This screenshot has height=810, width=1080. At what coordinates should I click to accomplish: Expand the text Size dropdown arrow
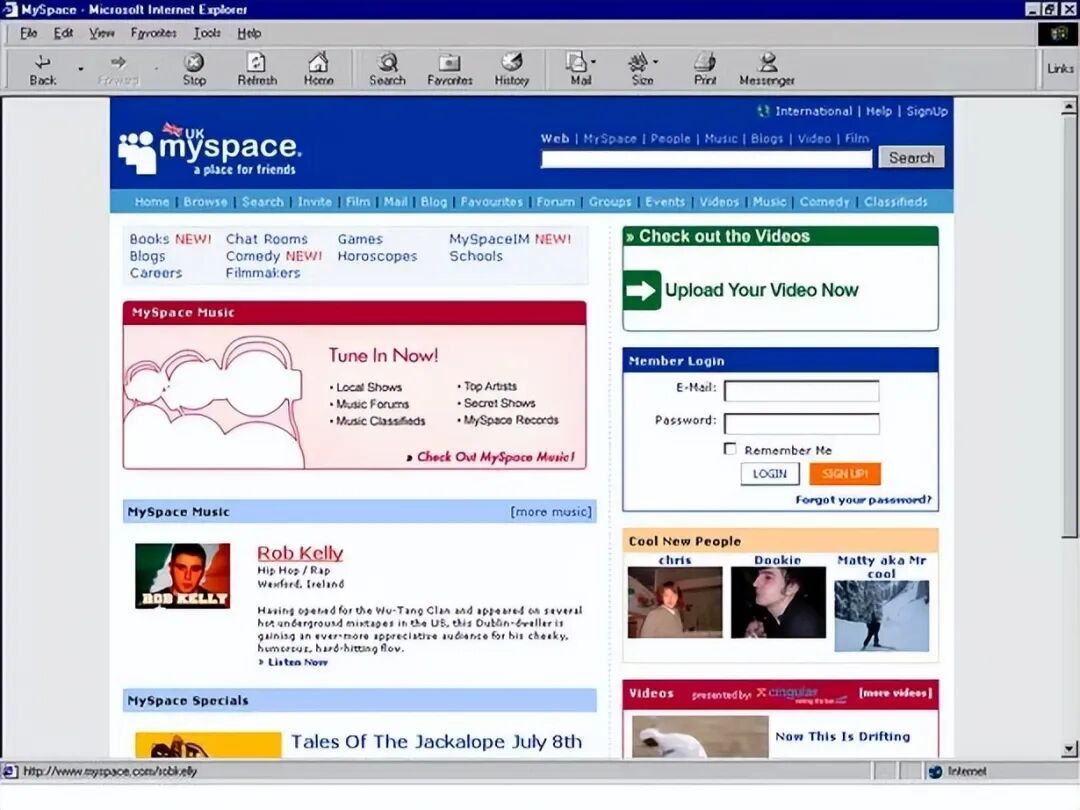655,62
